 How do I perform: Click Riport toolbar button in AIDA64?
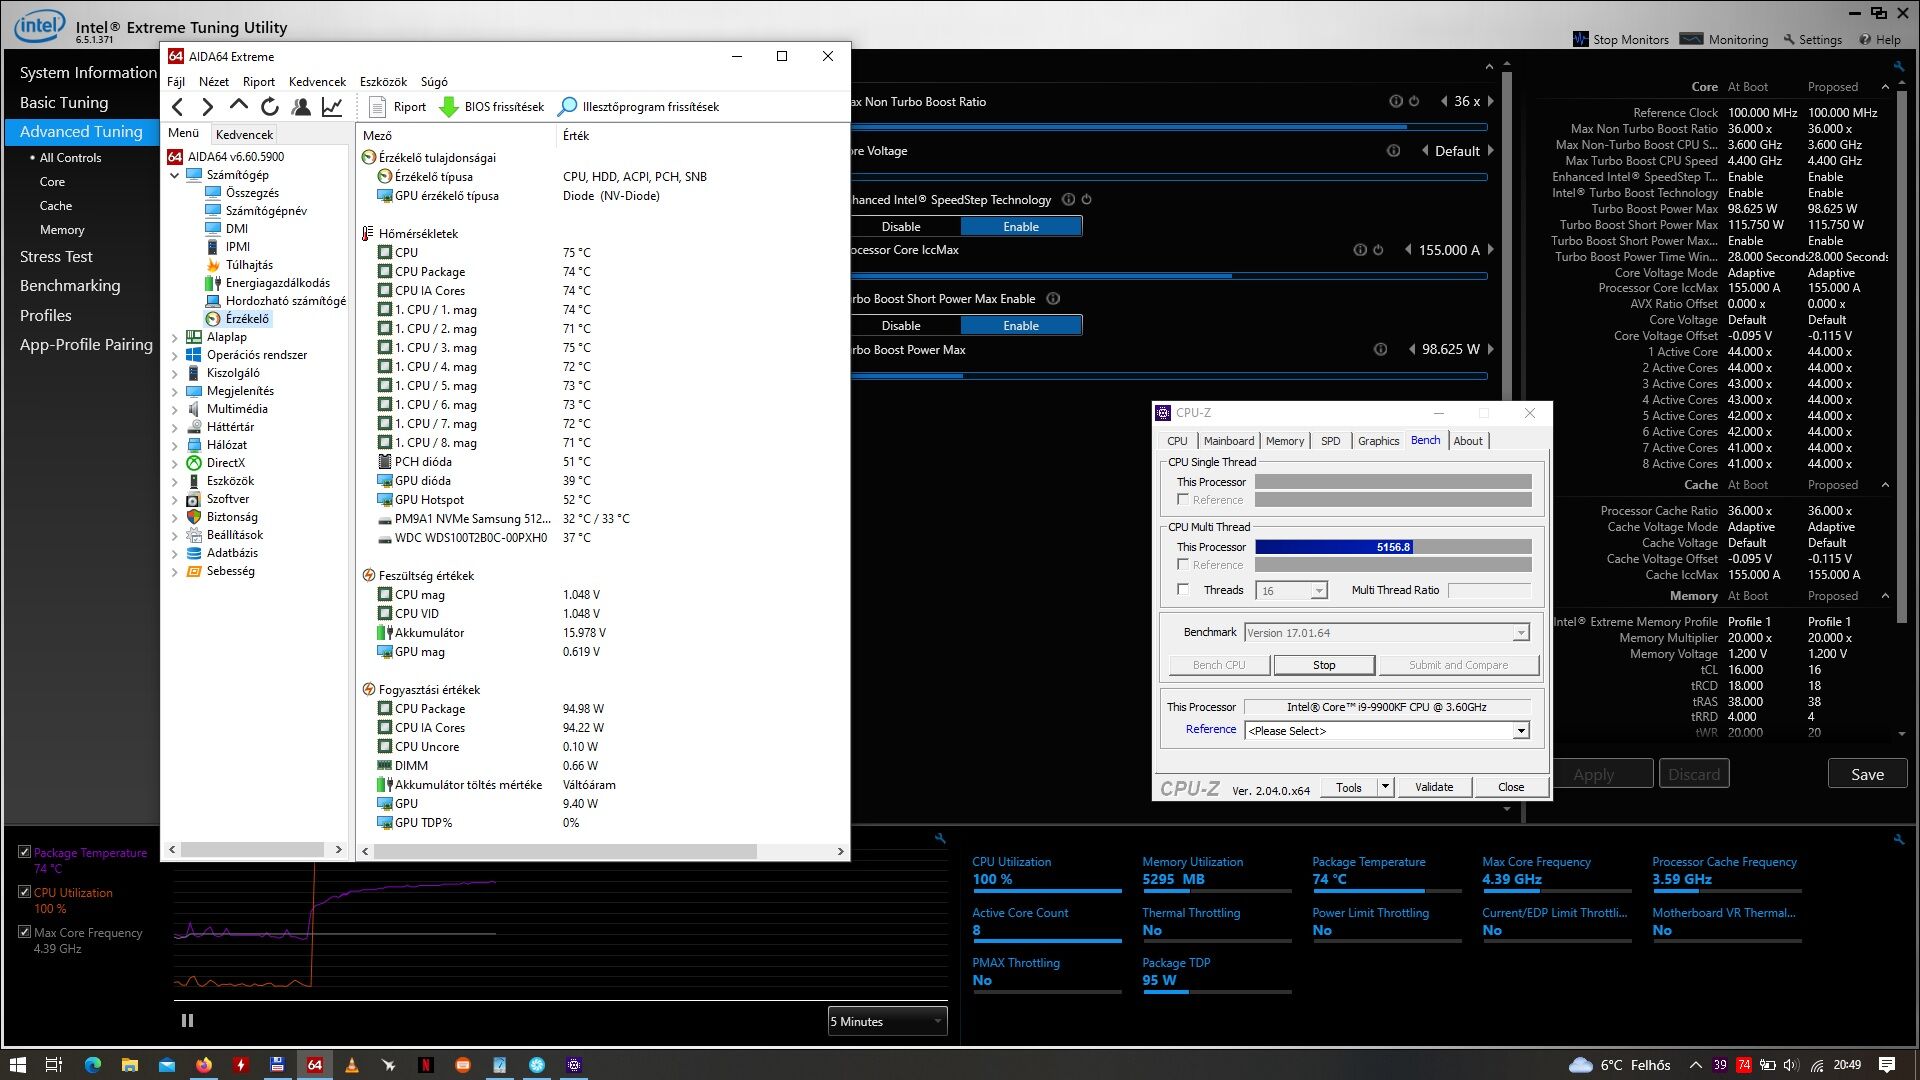tap(397, 107)
